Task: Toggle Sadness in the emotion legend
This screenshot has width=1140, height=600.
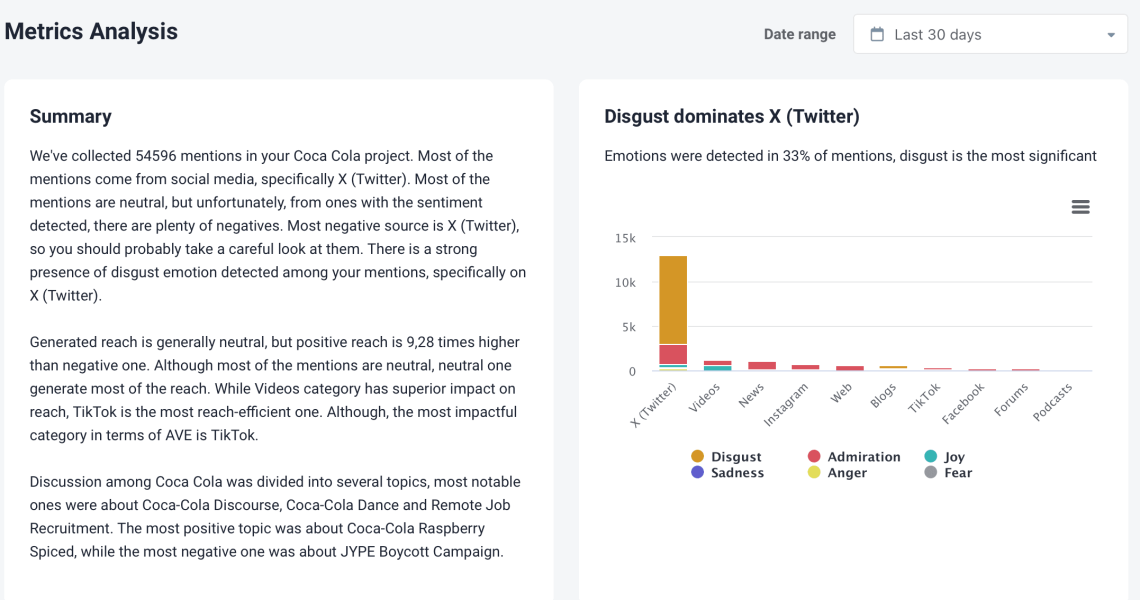Action: pos(734,472)
